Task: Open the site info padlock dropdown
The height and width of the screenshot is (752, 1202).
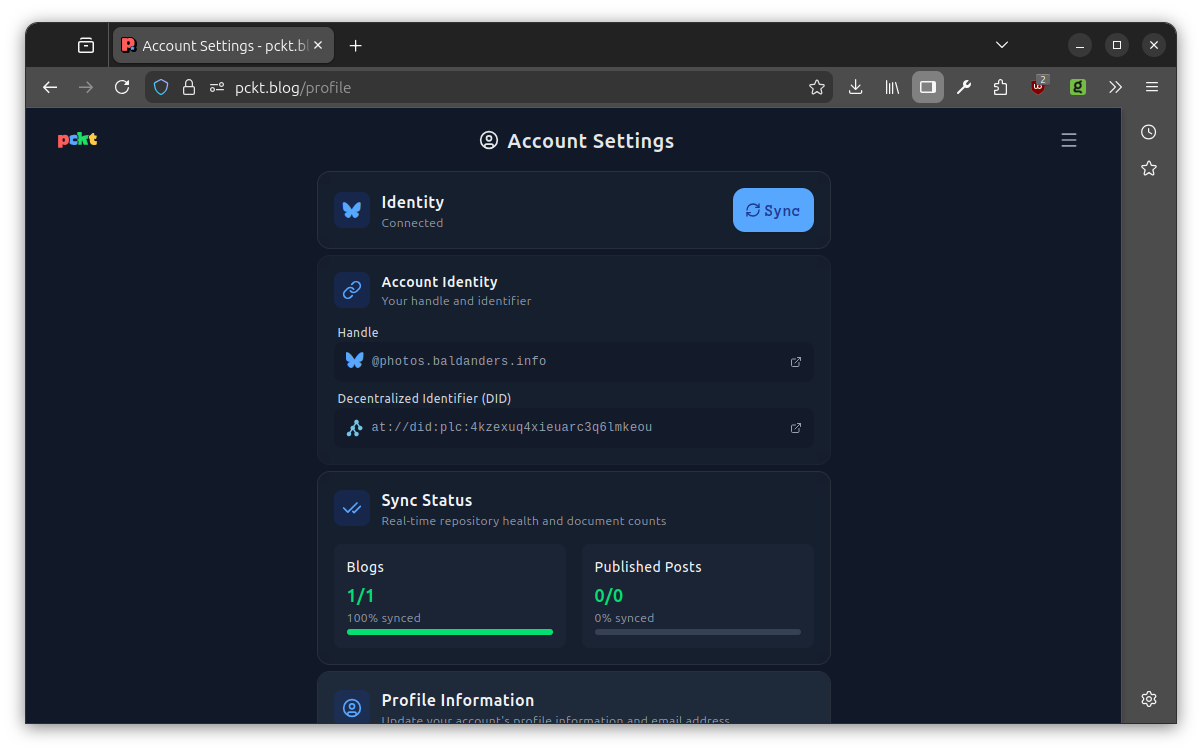Action: [x=189, y=87]
